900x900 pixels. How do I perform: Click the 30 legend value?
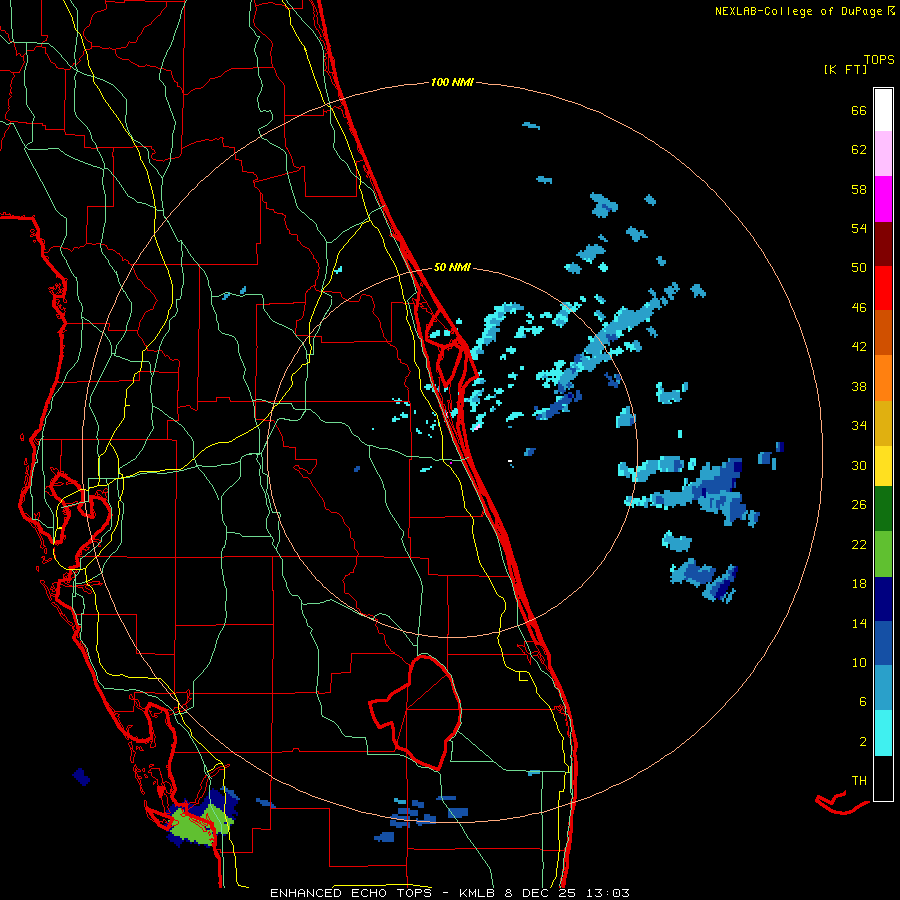tap(859, 465)
